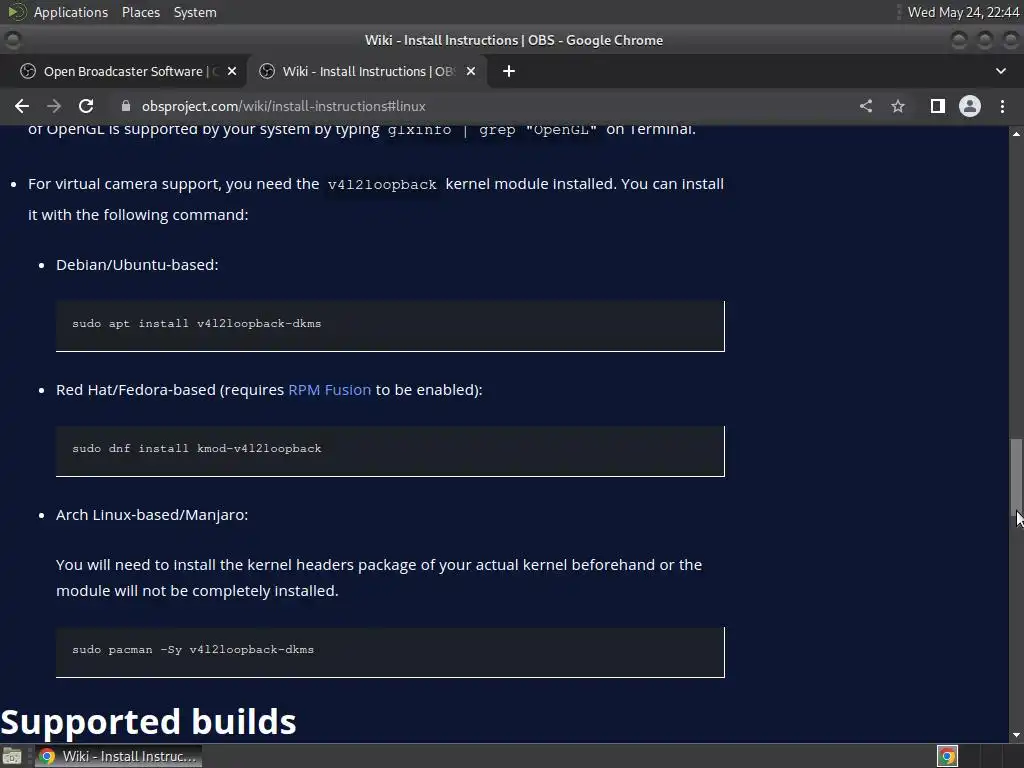Bookmark this page with the star
Screen dimensions: 1024x768
pyautogui.click(x=898, y=106)
